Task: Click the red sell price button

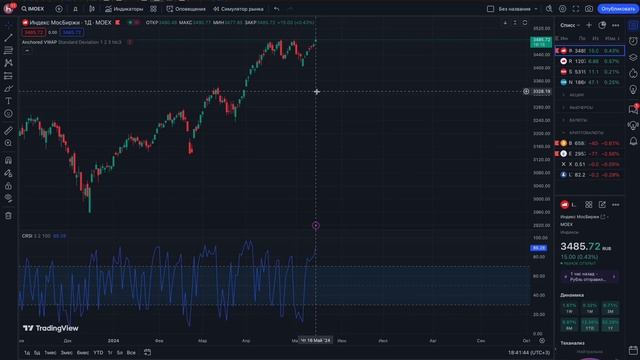Action: pyautogui.click(x=33, y=32)
